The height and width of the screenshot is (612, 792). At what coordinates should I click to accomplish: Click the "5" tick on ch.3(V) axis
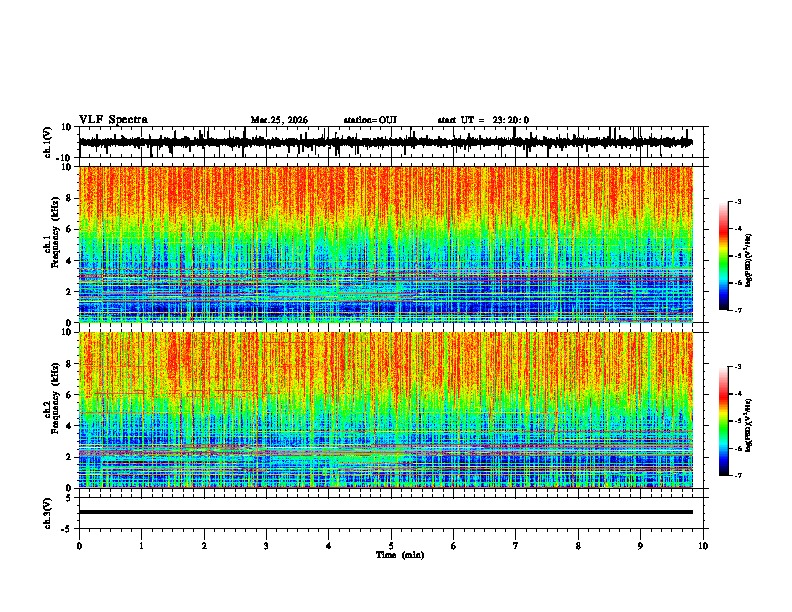tap(70, 497)
